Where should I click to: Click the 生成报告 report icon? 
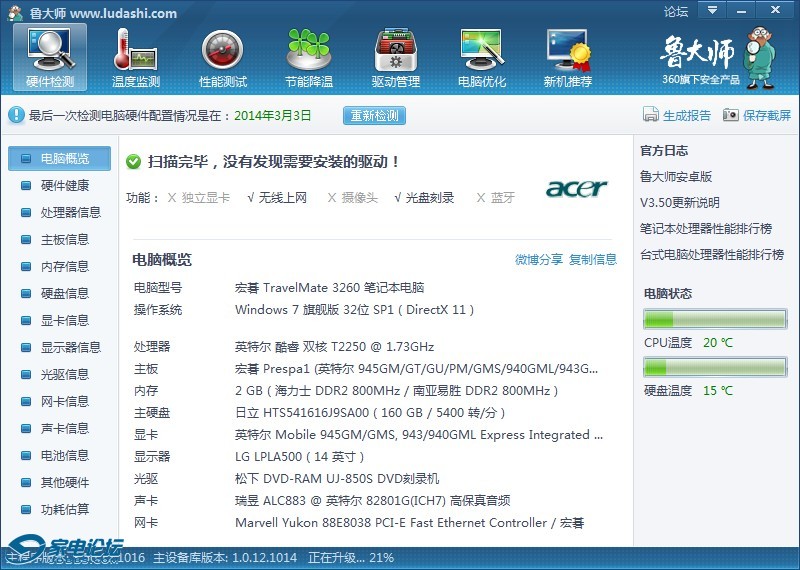tap(651, 115)
